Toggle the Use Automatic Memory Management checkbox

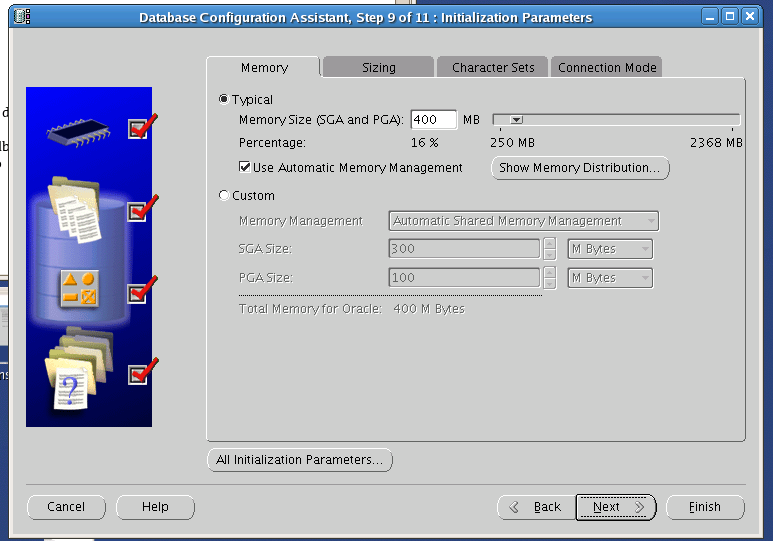(x=245, y=167)
